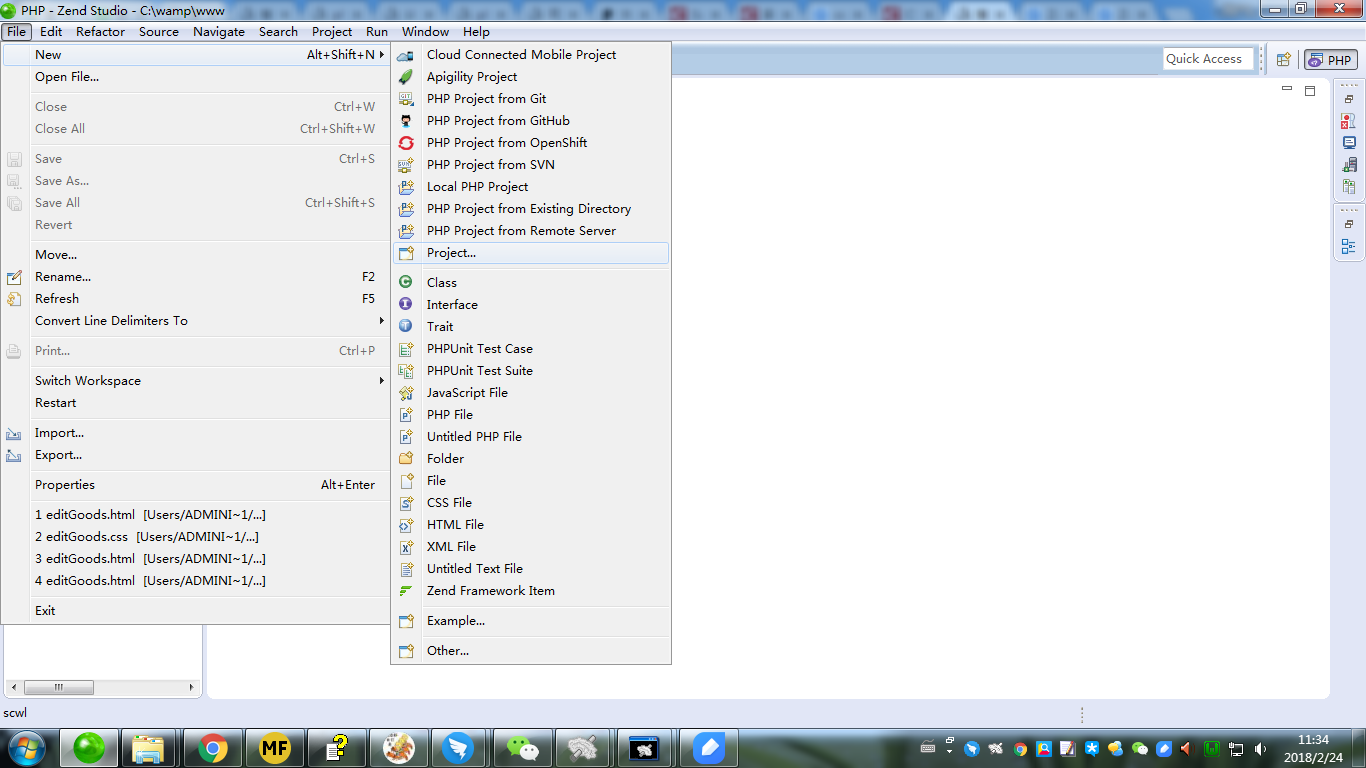The height and width of the screenshot is (768, 1366).
Task: Open the servers view icon in right trim
Action: 1349,165
